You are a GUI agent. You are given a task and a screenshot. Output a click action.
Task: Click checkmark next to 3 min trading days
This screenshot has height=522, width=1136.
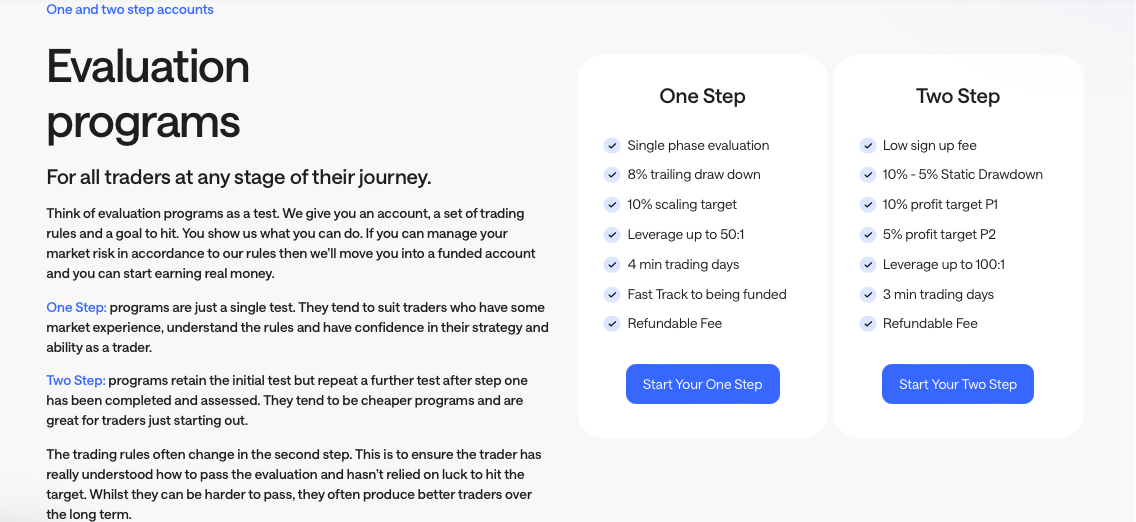click(x=868, y=295)
